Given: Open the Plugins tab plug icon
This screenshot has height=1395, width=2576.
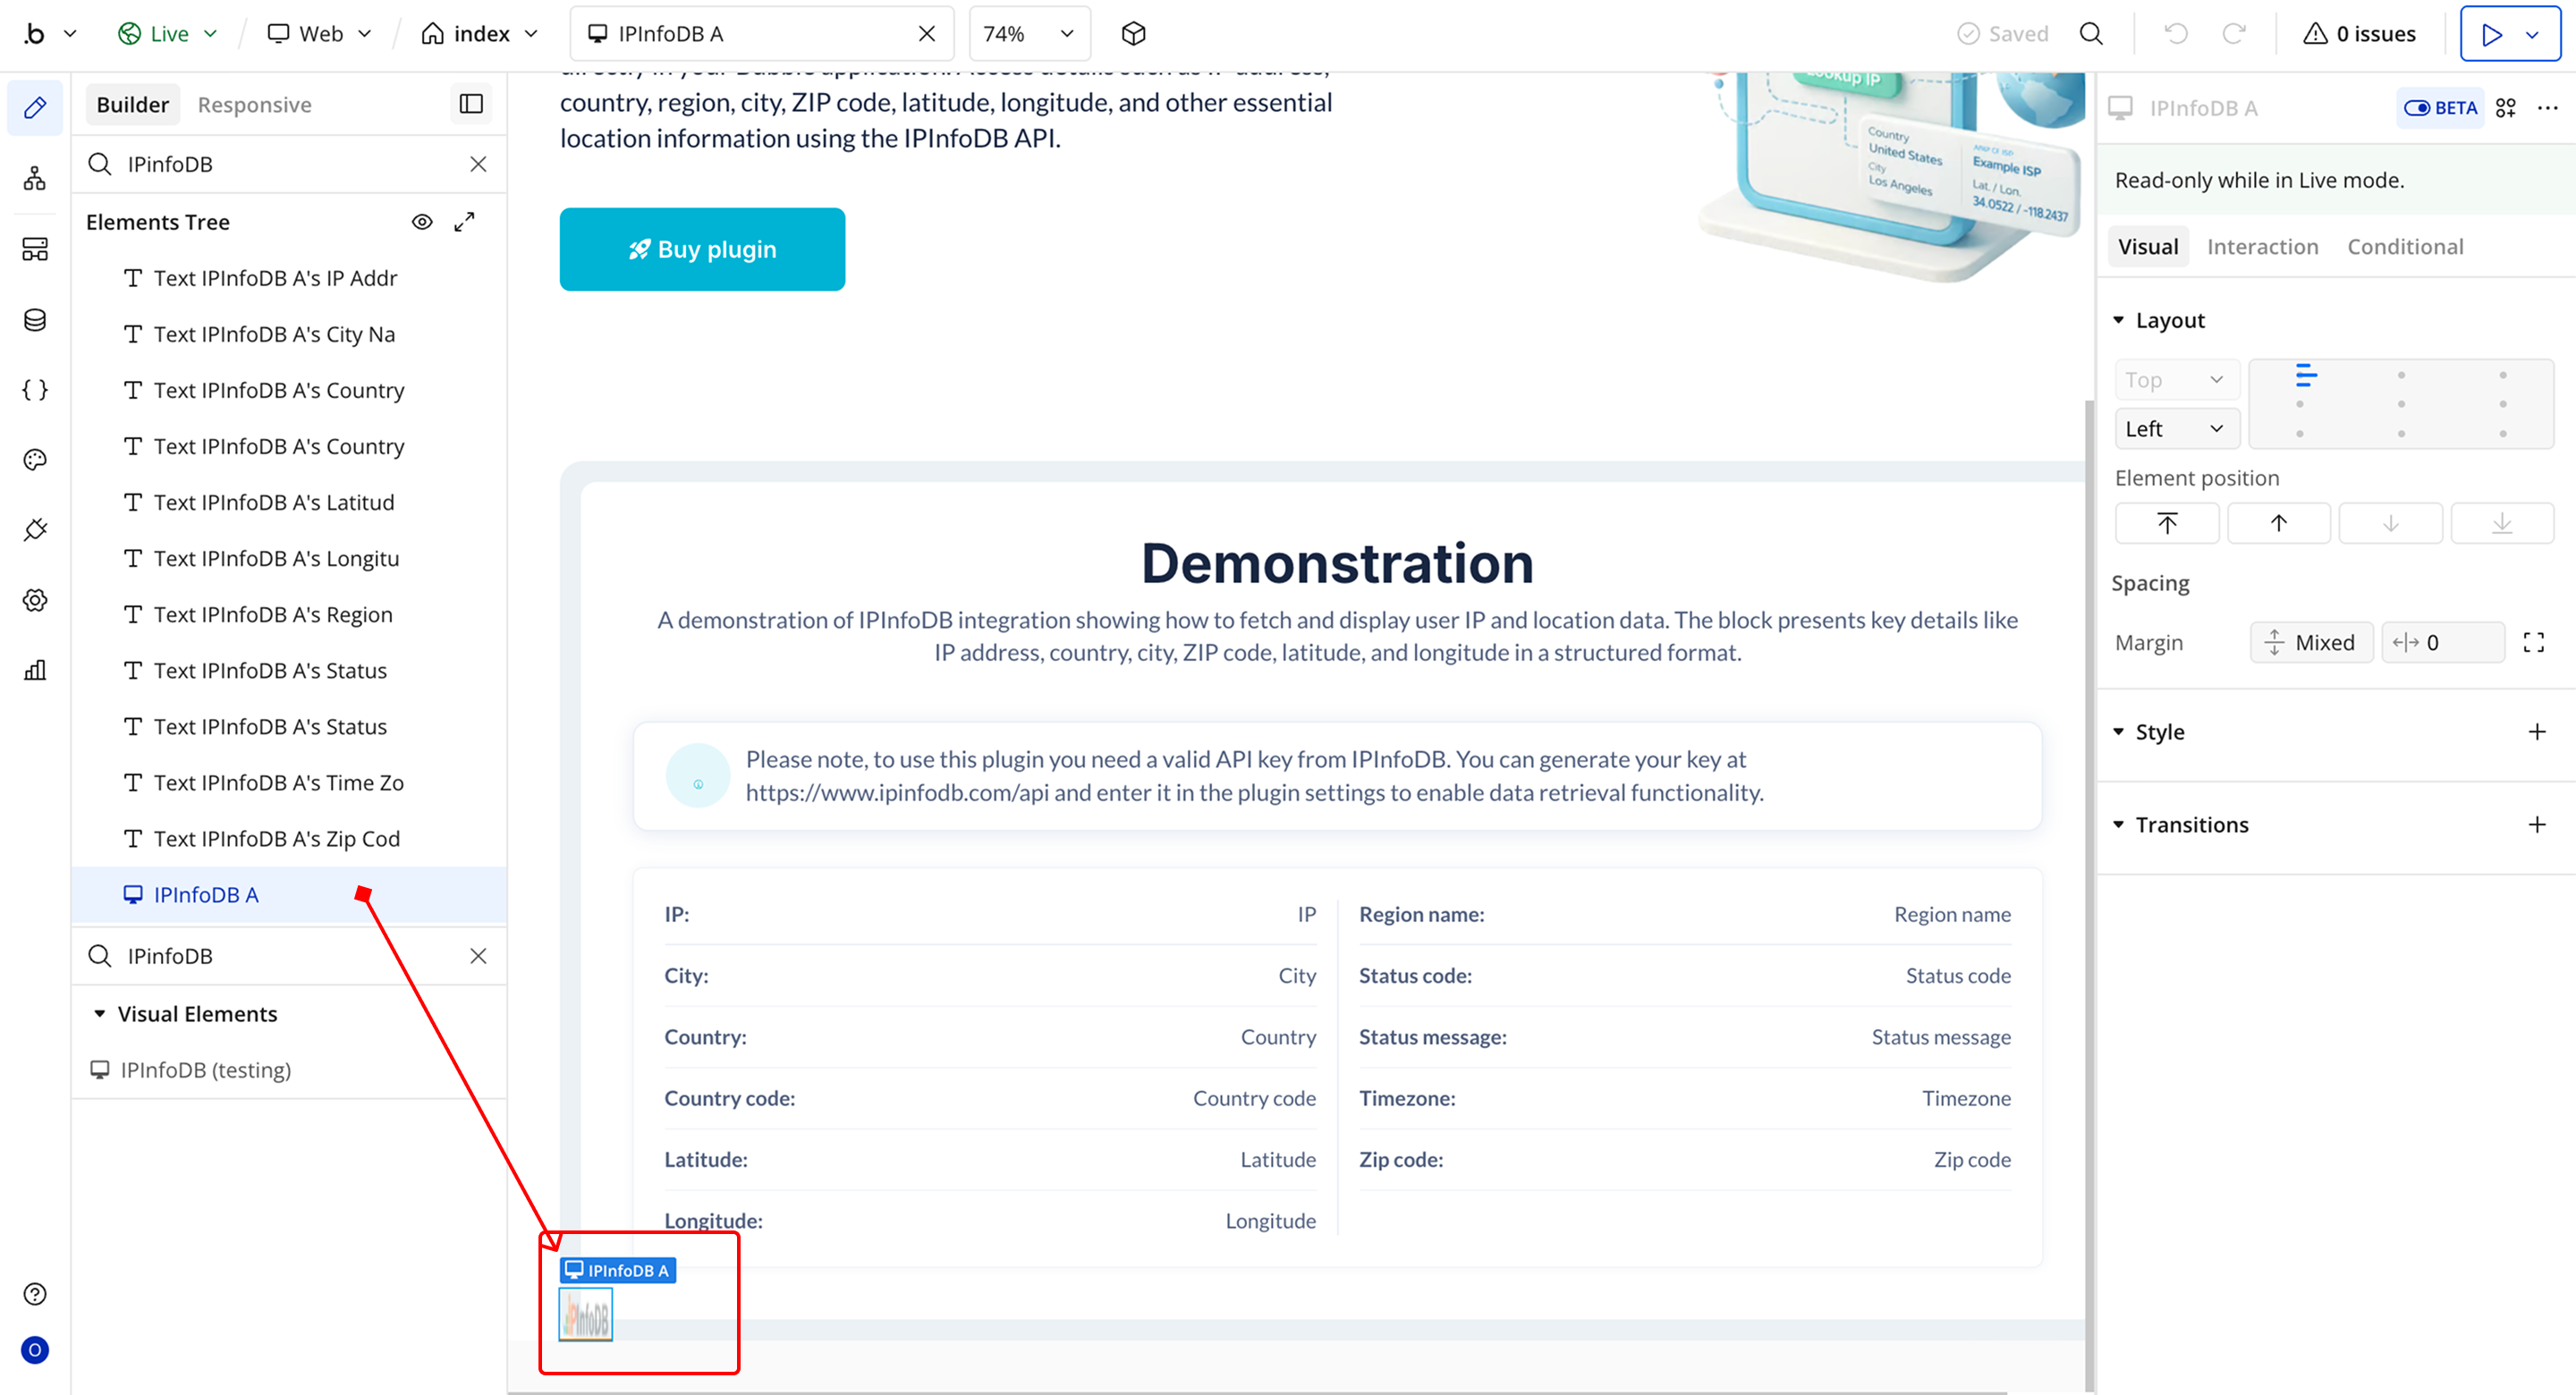Looking at the screenshot, I should tap(35, 530).
